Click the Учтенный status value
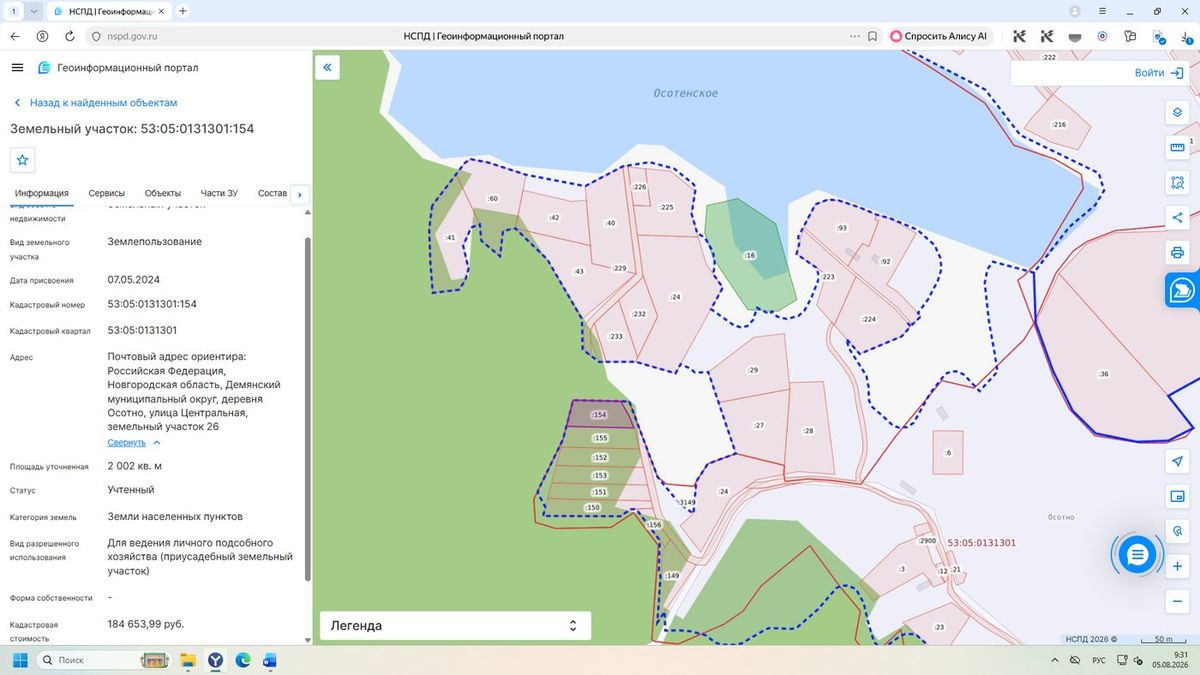This screenshot has height=675, width=1200. click(131, 490)
